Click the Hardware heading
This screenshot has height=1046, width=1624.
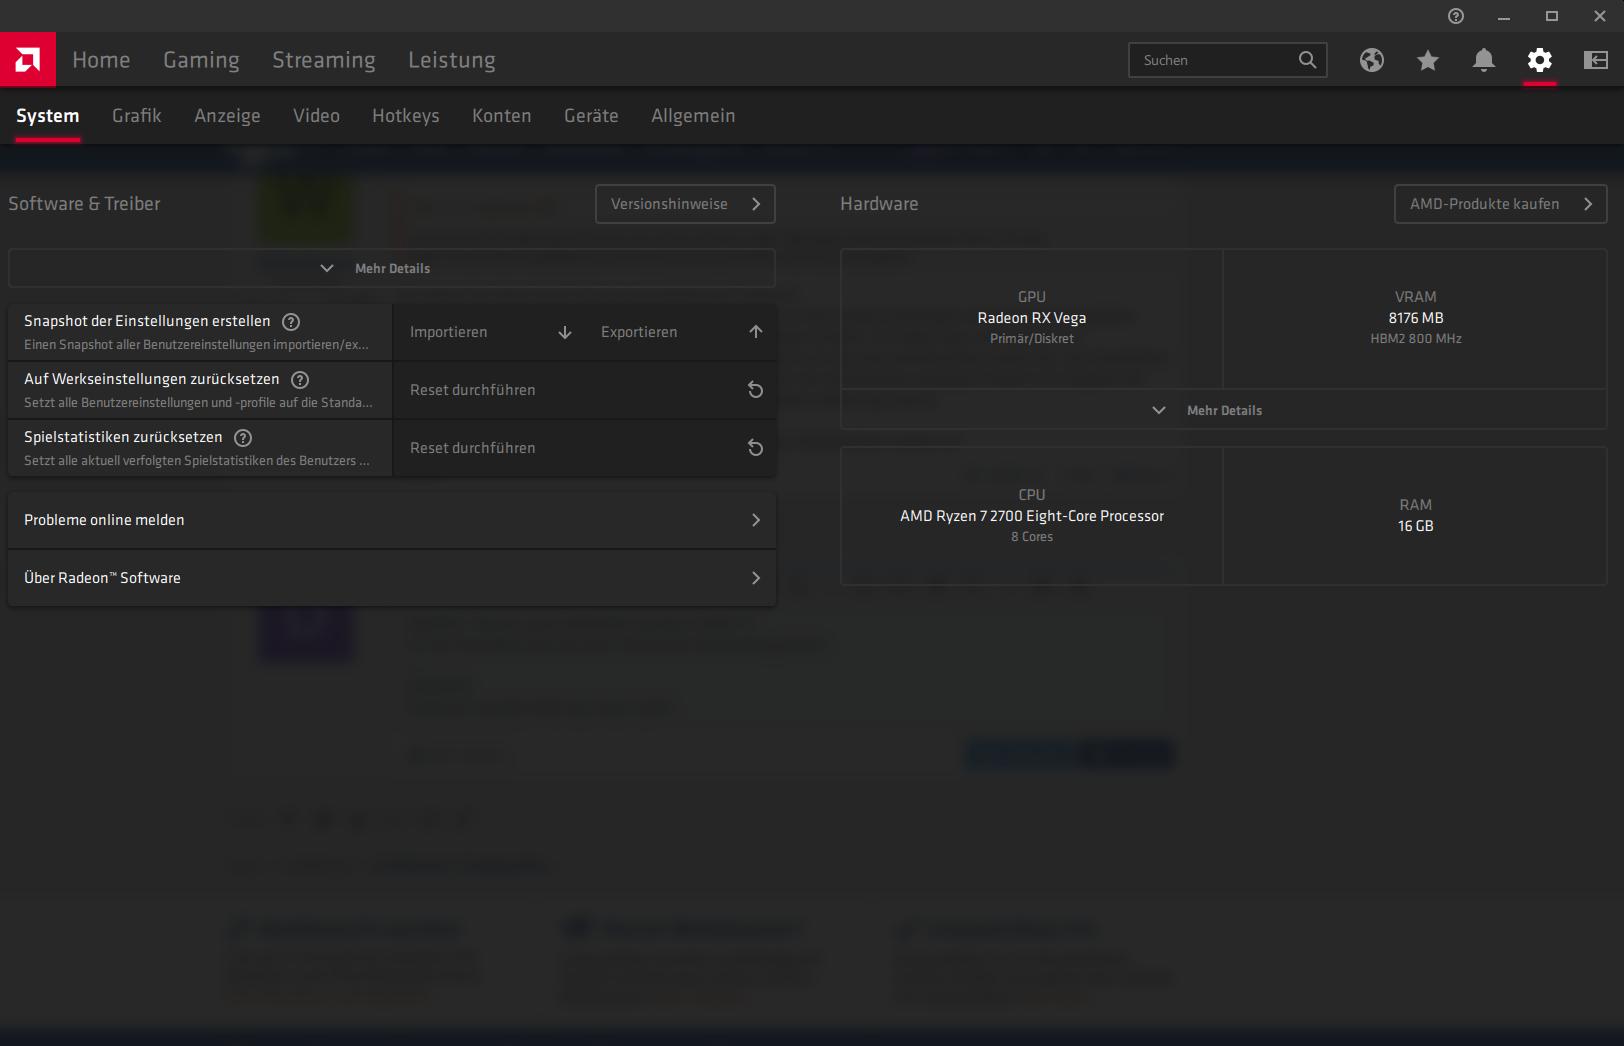point(879,204)
